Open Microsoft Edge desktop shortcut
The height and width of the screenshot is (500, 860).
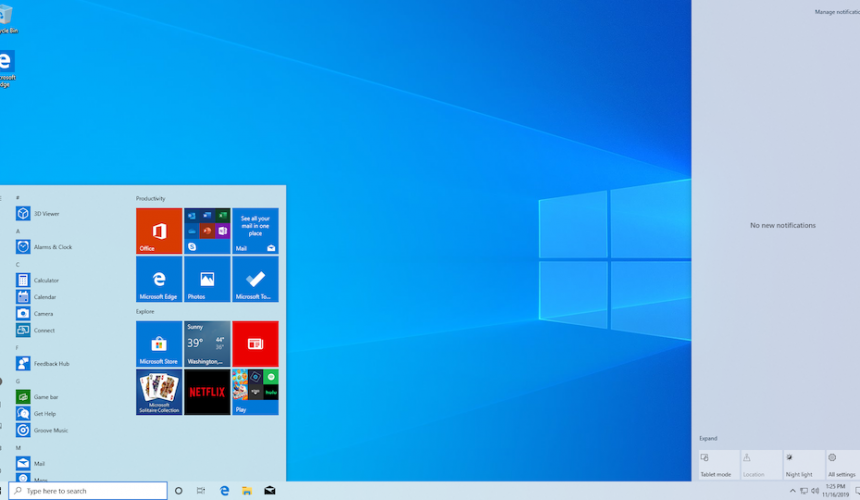7,69
